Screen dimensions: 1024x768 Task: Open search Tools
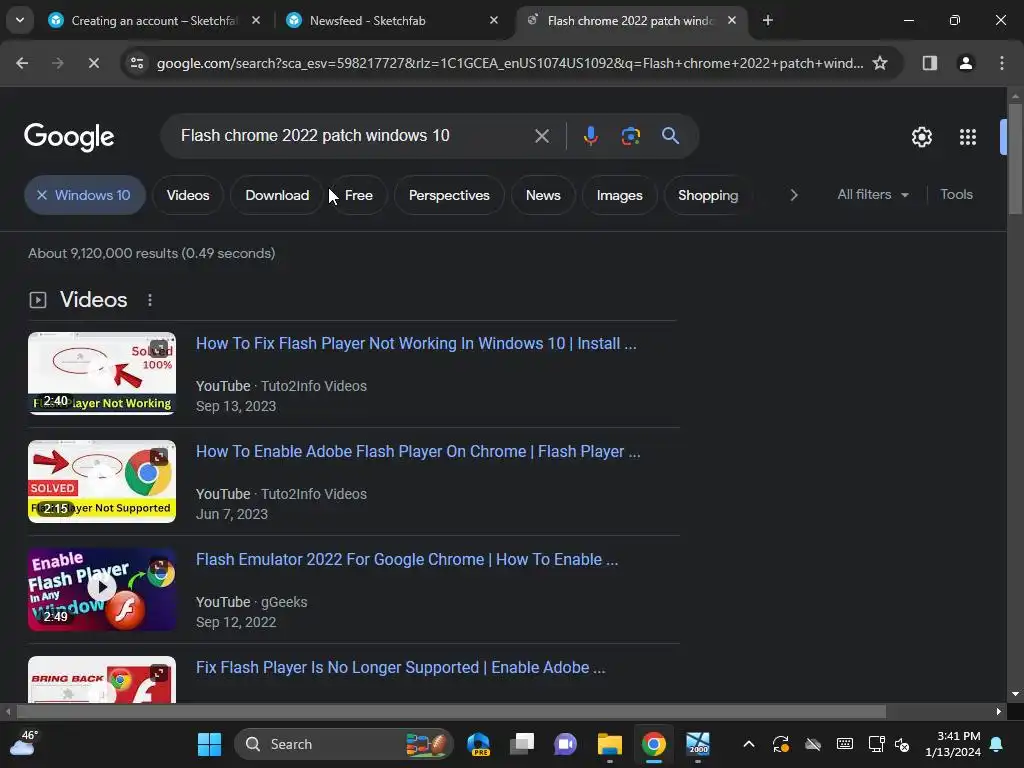click(956, 195)
